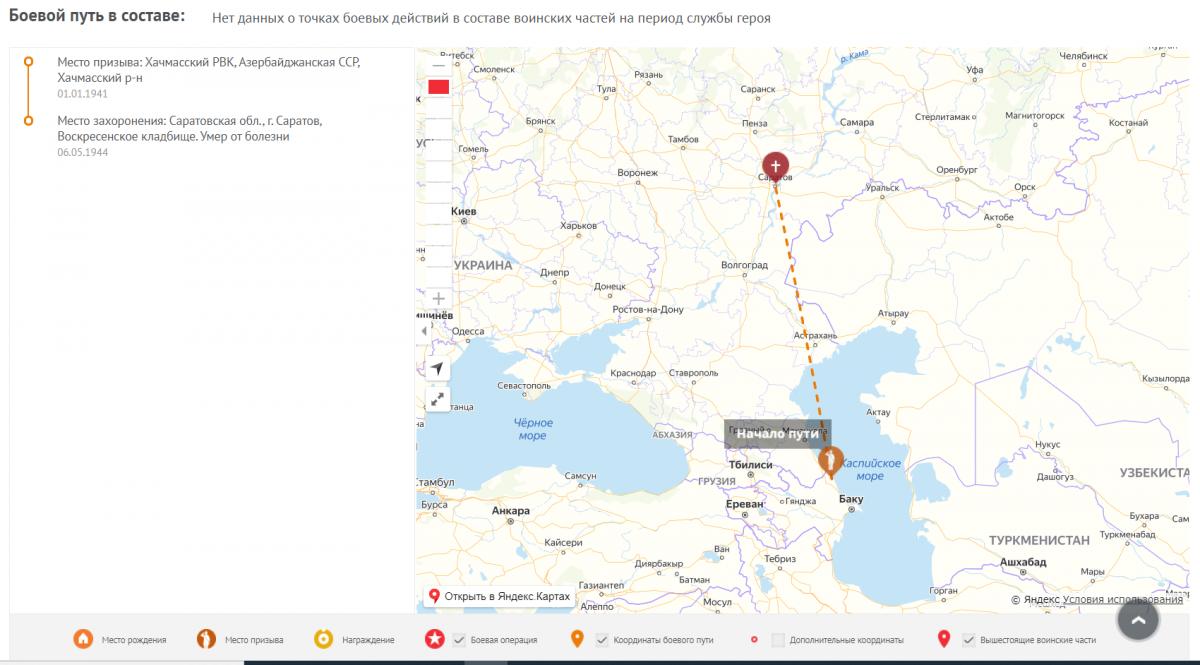The width and height of the screenshot is (1200, 665).
Task: Click the 'Боевой путь в составе:' heading
Action: pyautogui.click(x=97, y=16)
